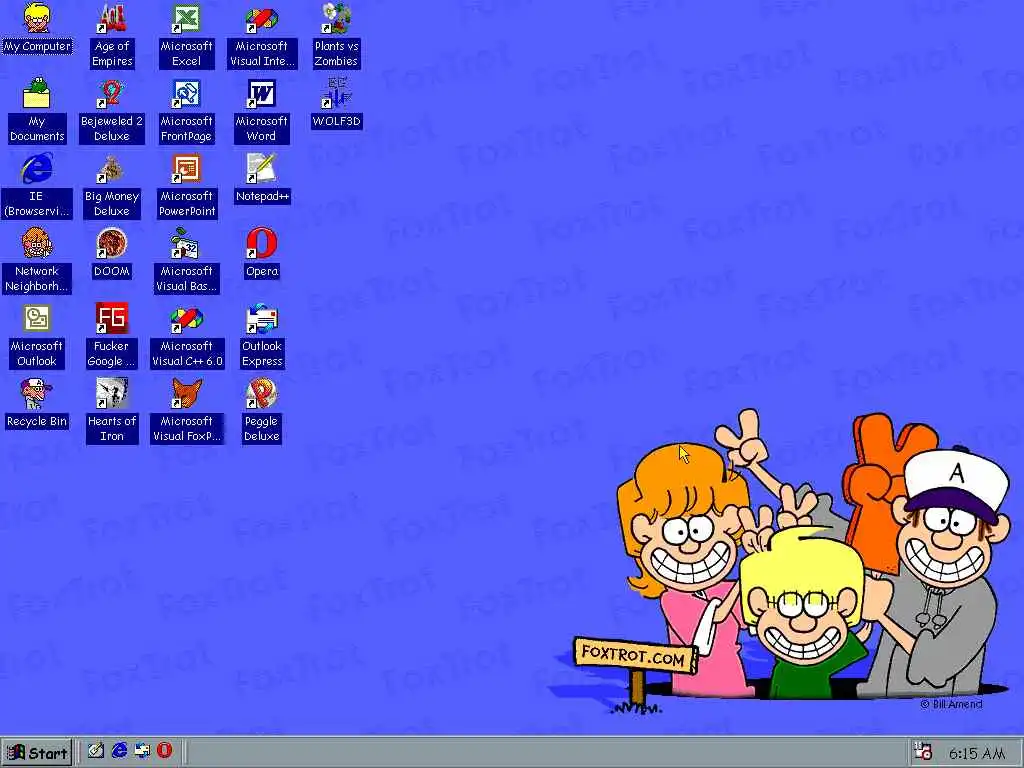Click Show Desktop in the Quick Launch bar
The image size is (1024, 768).
(96, 751)
